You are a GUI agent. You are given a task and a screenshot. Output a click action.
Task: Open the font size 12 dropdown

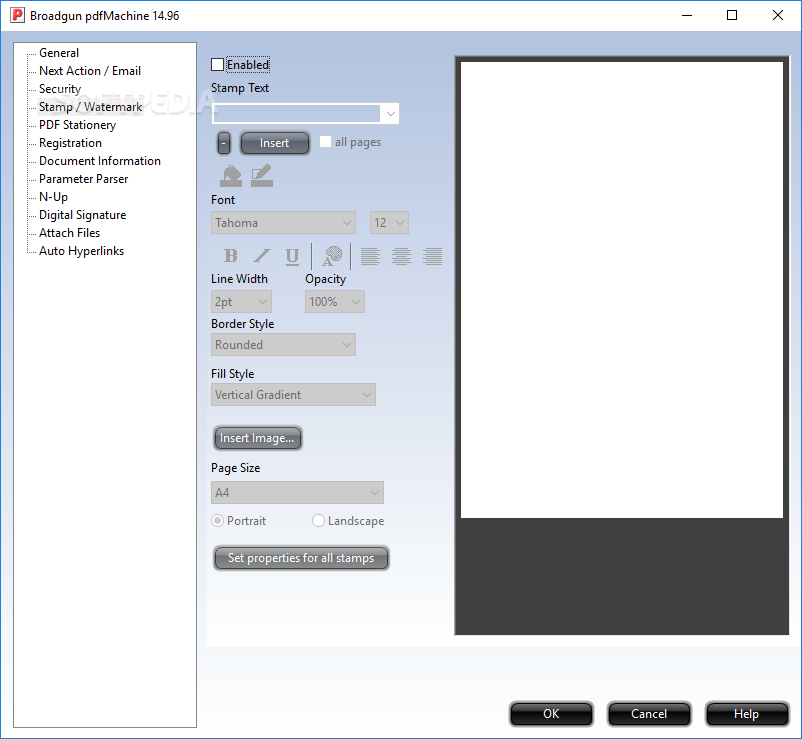coord(389,222)
